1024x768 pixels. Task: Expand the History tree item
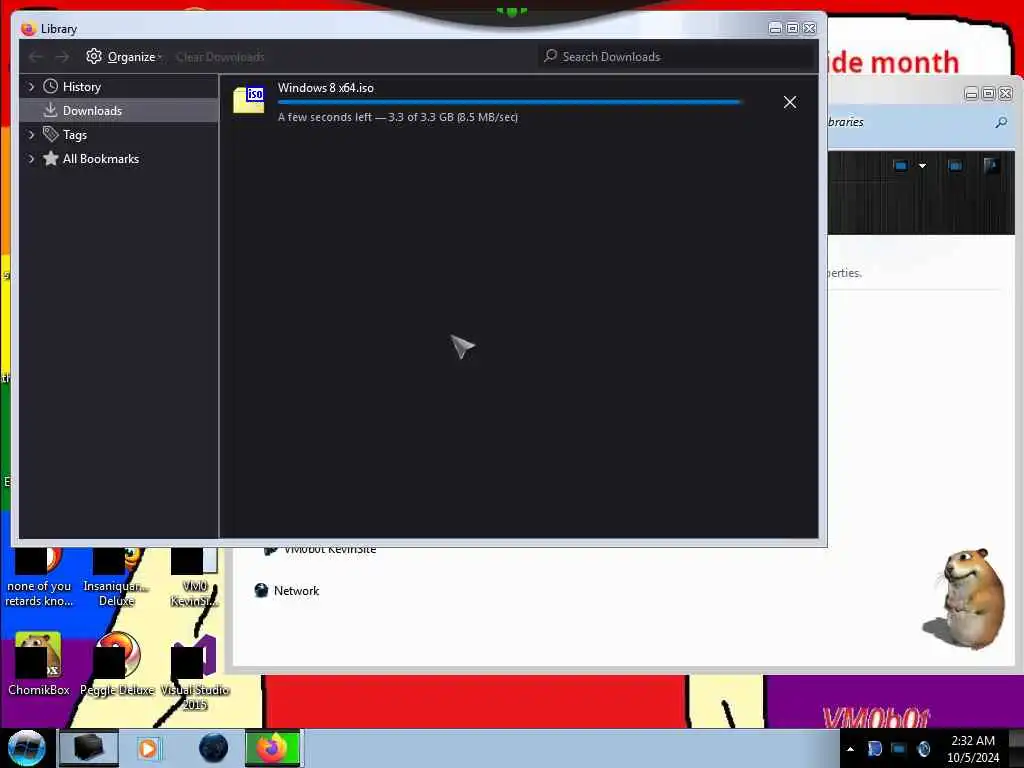[x=31, y=86]
